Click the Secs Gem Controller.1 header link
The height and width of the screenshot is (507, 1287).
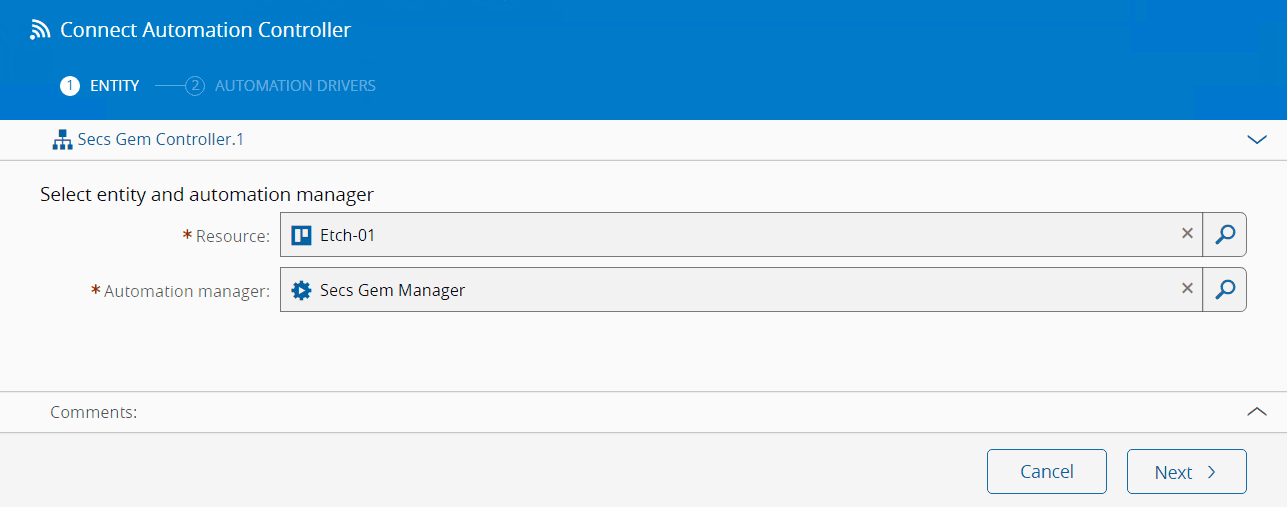(160, 140)
